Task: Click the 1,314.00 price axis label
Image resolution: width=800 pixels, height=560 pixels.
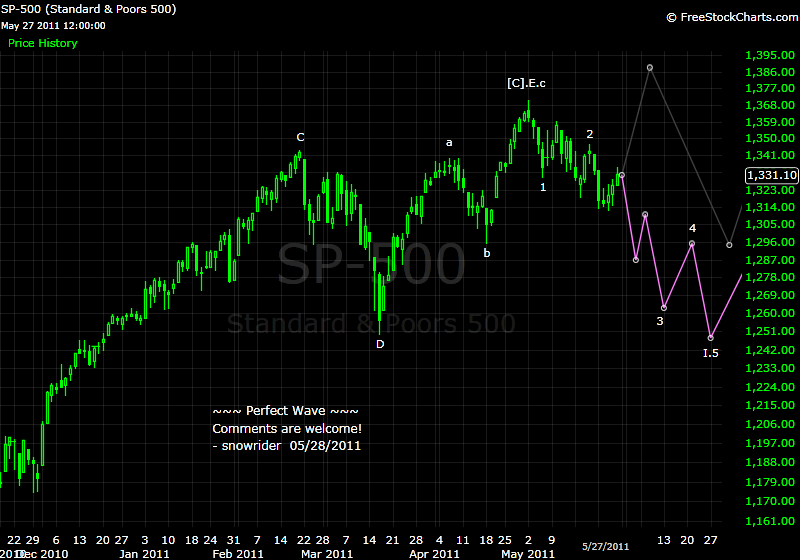Action: [x=770, y=207]
